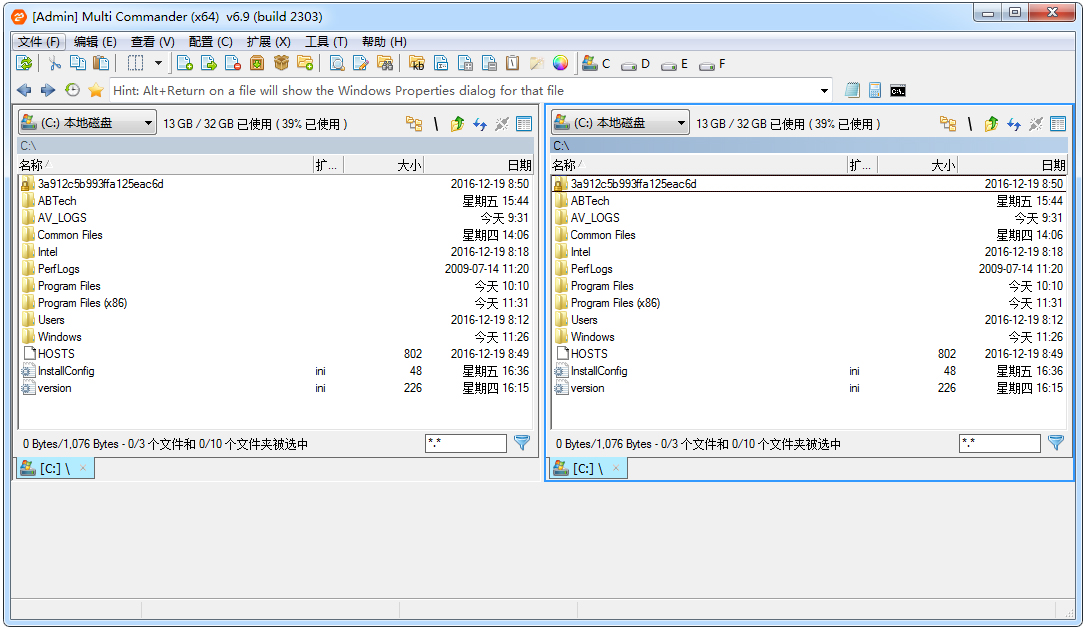Click the Paste clipboard icon

point(102,64)
